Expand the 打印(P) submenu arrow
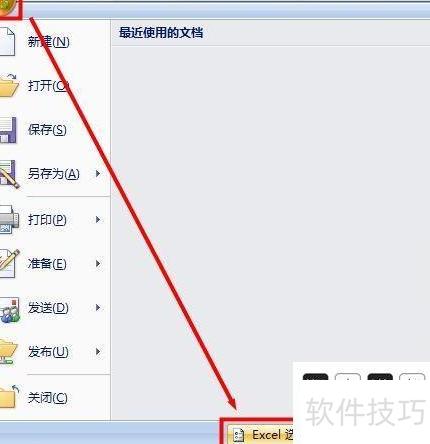Viewport: 430px width, 444px height. click(x=98, y=219)
